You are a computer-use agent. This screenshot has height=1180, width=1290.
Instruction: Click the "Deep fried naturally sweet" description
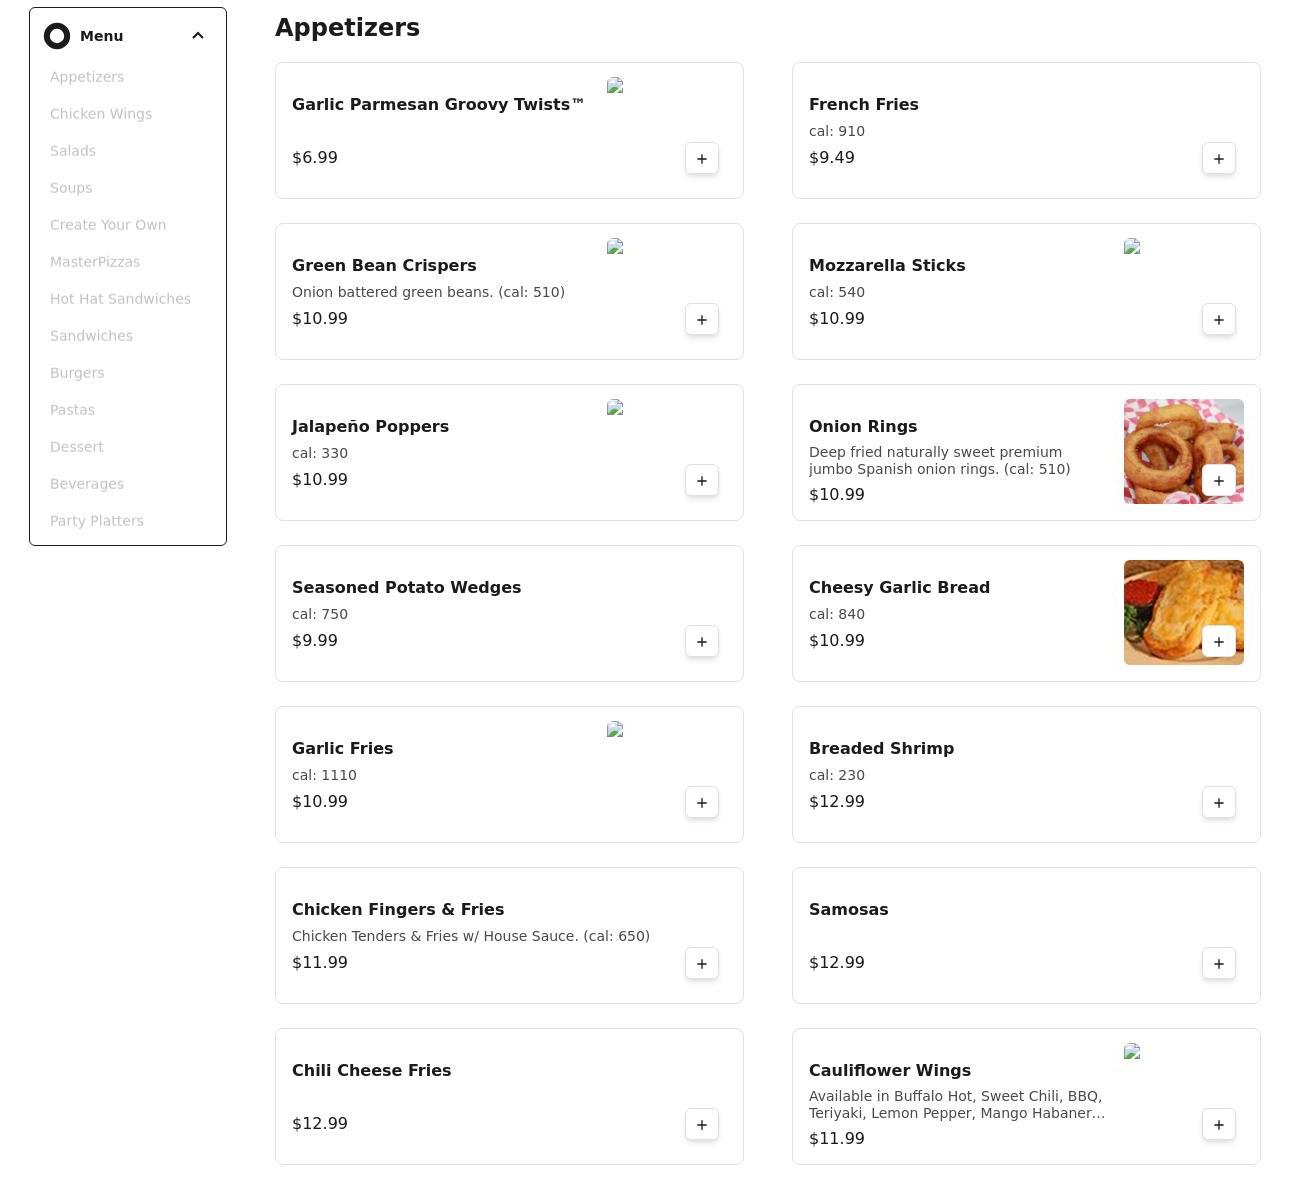[x=939, y=461]
